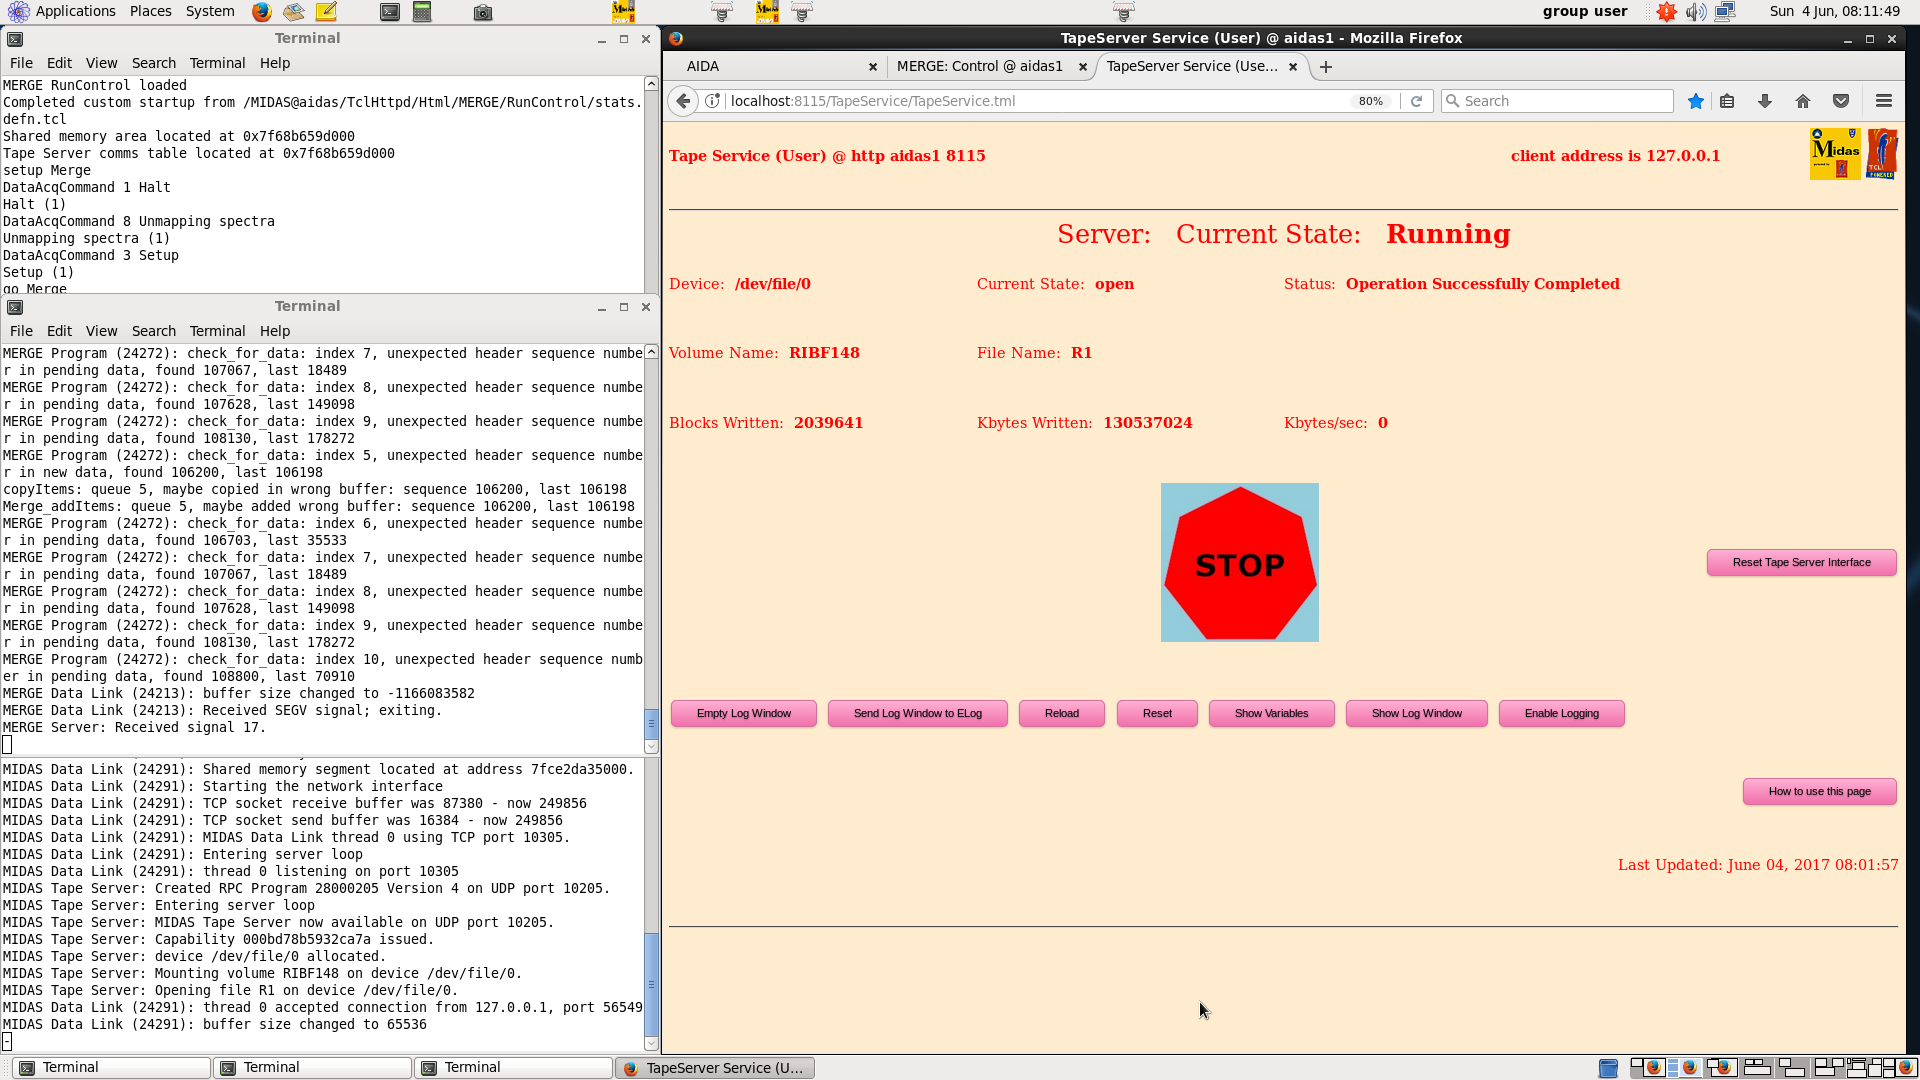Open the Firefox hamburger menu
The width and height of the screenshot is (1920, 1080).
[1884, 101]
